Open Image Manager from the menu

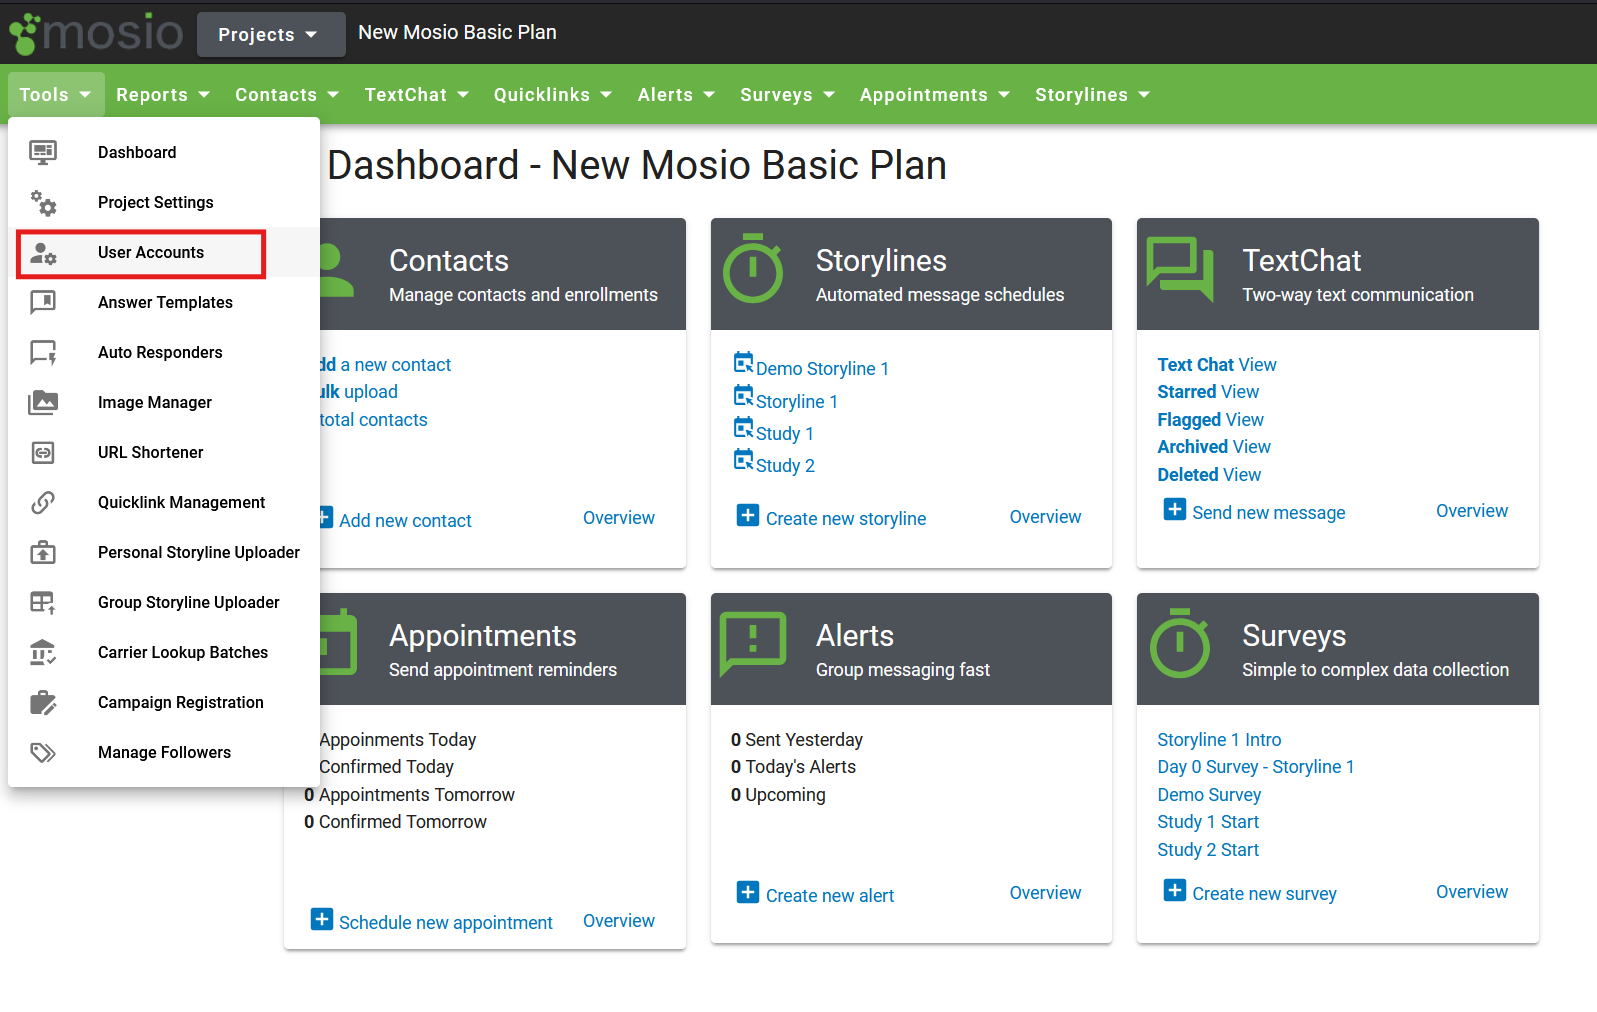164,402
